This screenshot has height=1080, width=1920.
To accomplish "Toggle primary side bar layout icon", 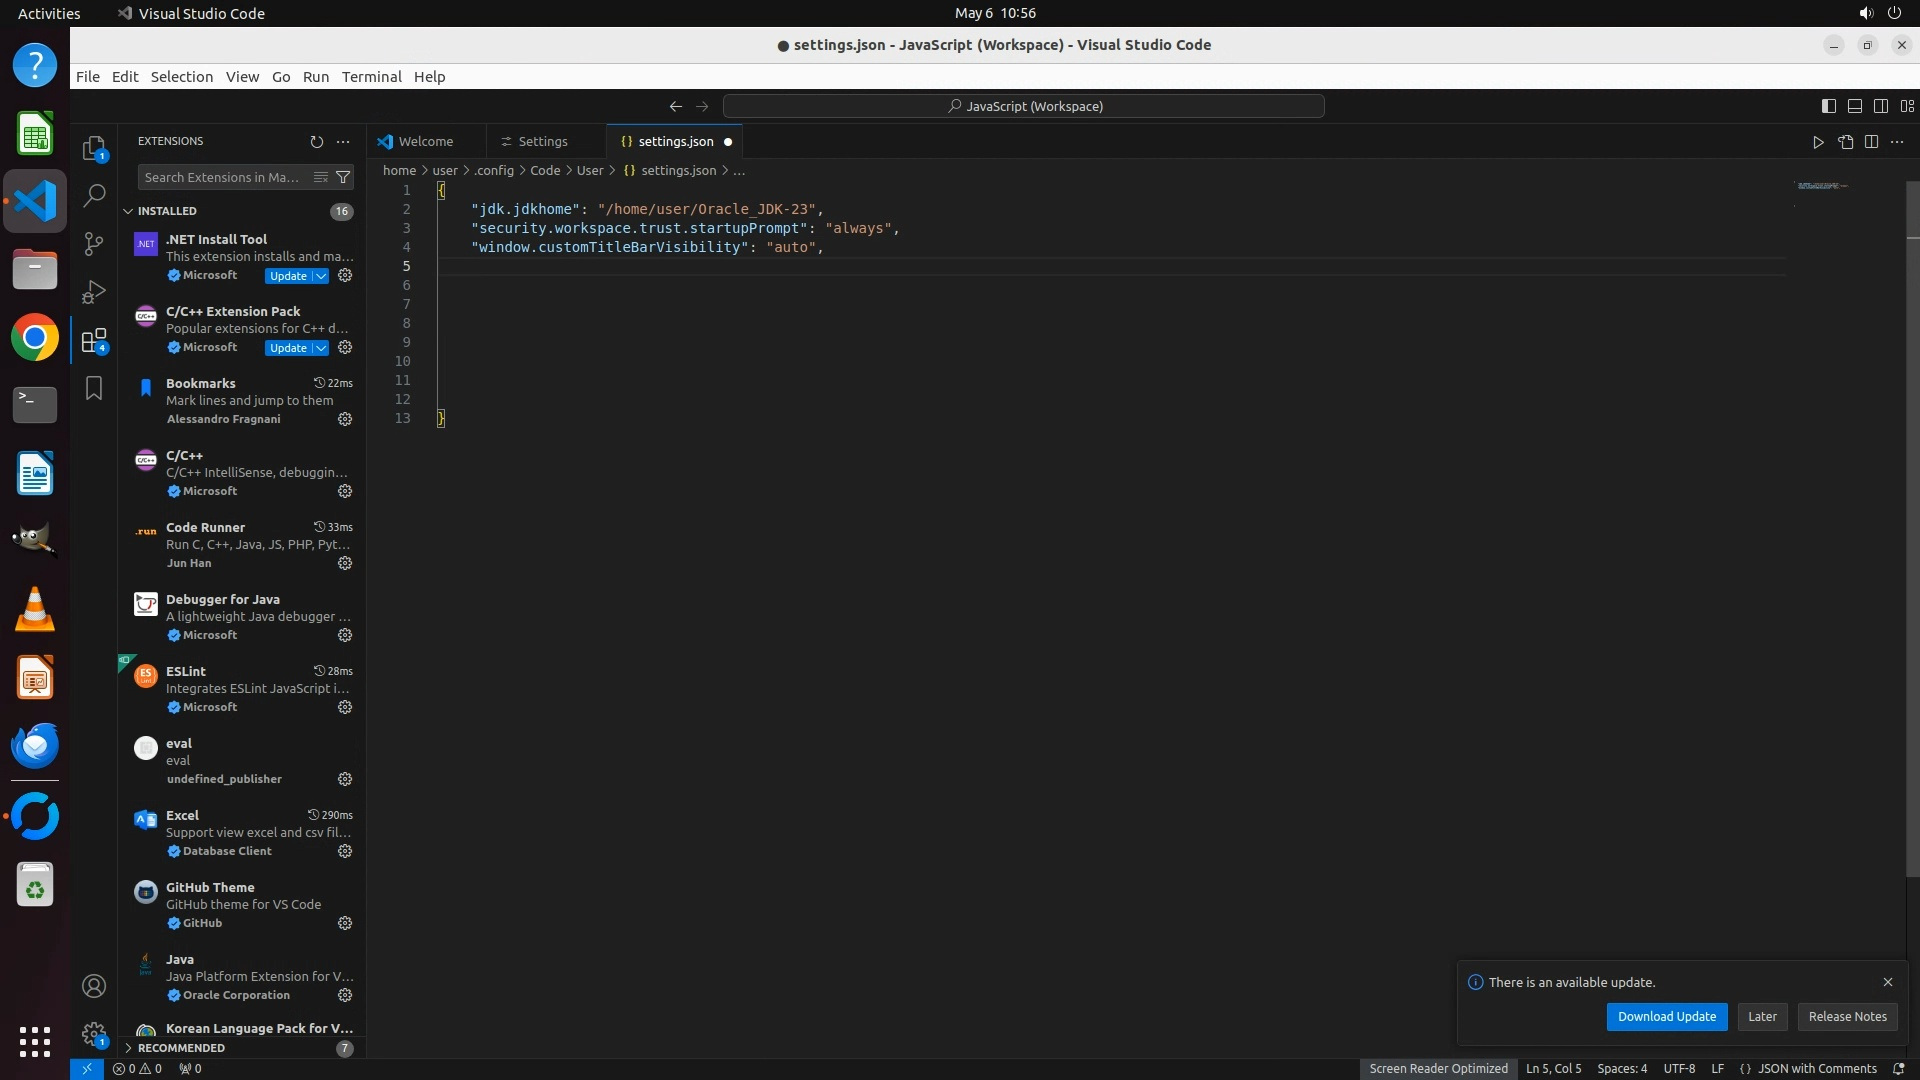I will pyautogui.click(x=1828, y=106).
